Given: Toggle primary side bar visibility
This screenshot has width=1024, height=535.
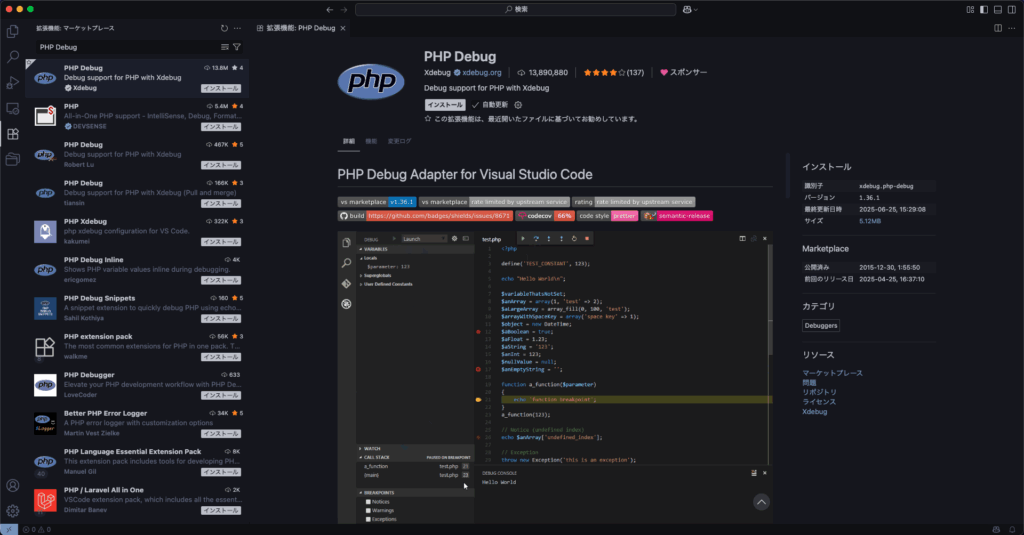Looking at the screenshot, I should coord(984,9).
